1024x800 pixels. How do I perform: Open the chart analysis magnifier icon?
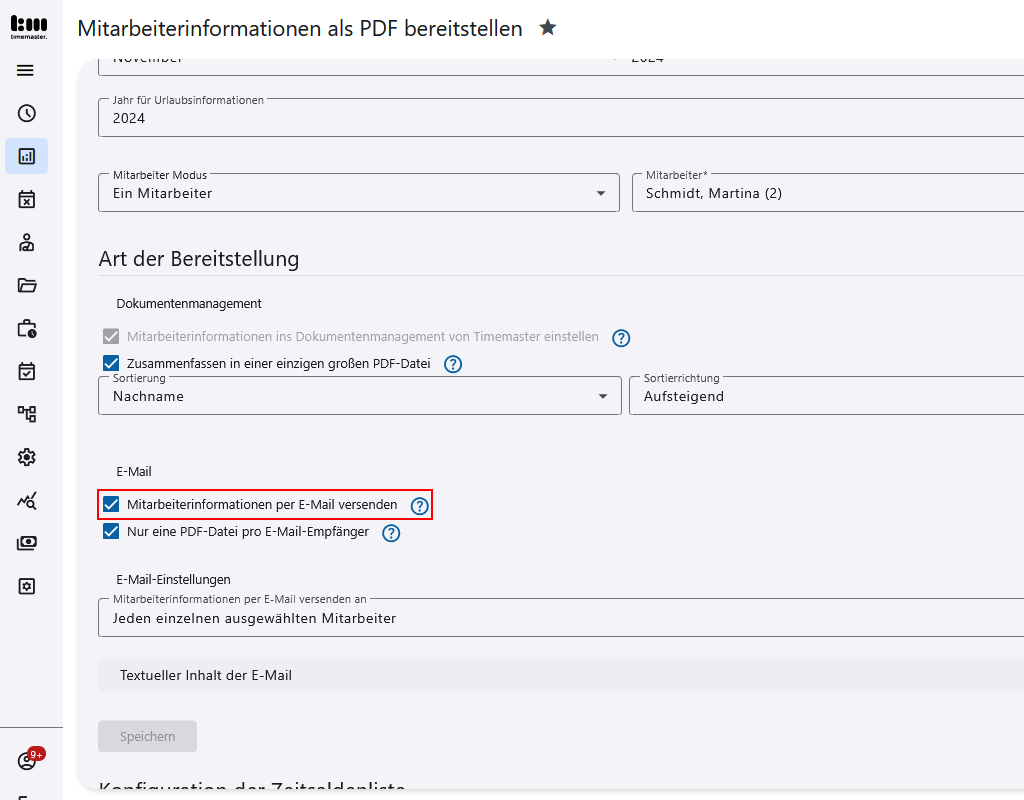tap(27, 501)
